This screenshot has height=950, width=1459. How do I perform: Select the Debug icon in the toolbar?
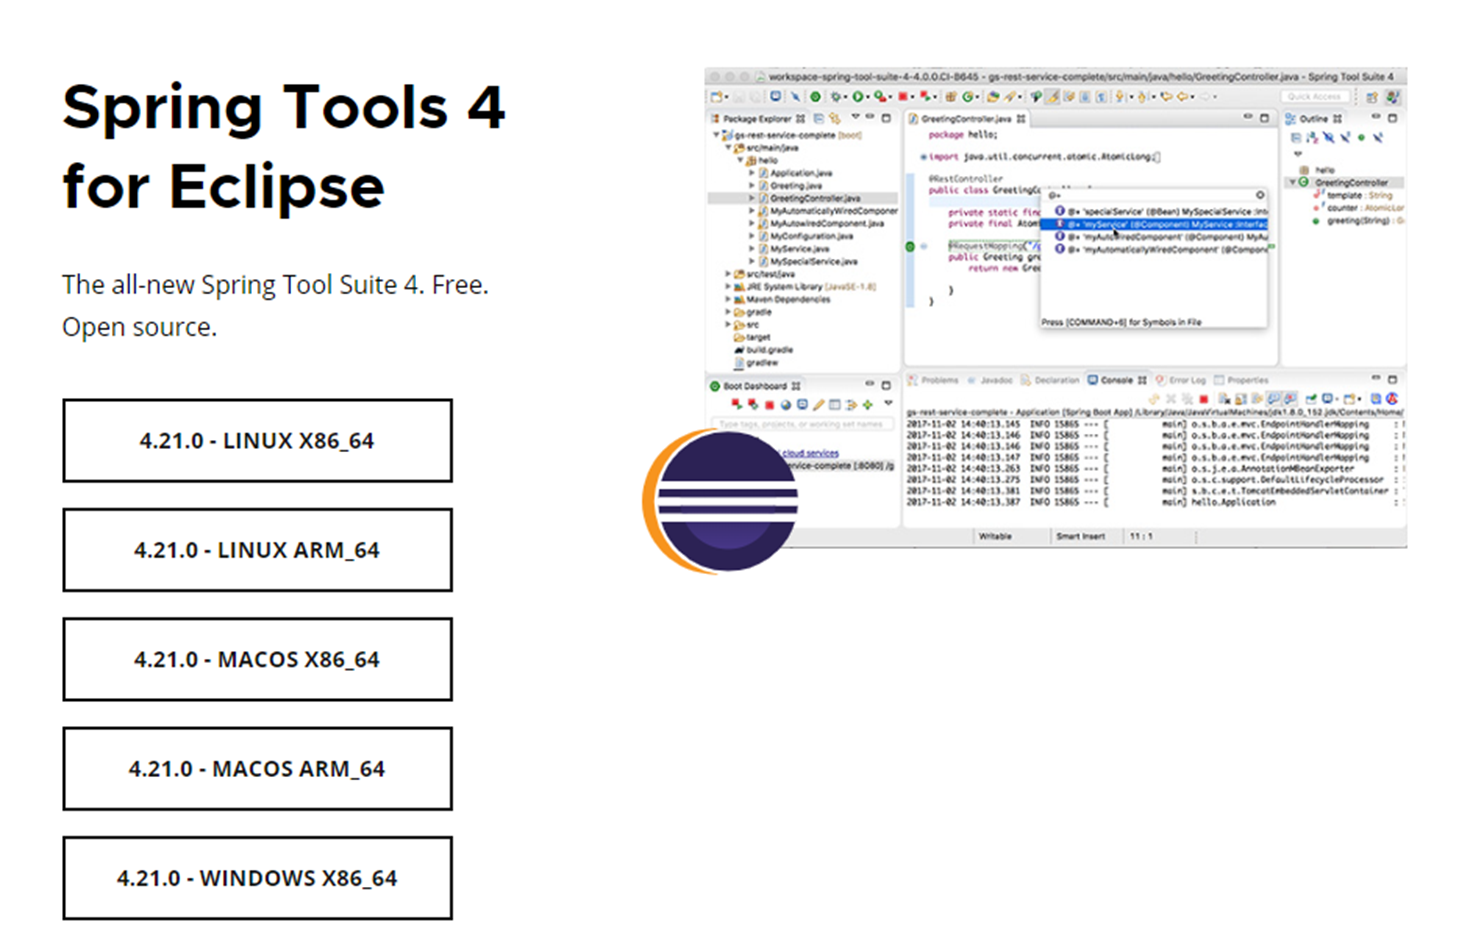(836, 96)
